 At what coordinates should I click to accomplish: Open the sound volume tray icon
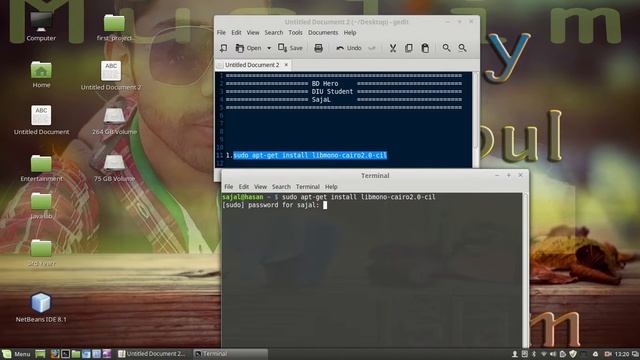point(553,354)
